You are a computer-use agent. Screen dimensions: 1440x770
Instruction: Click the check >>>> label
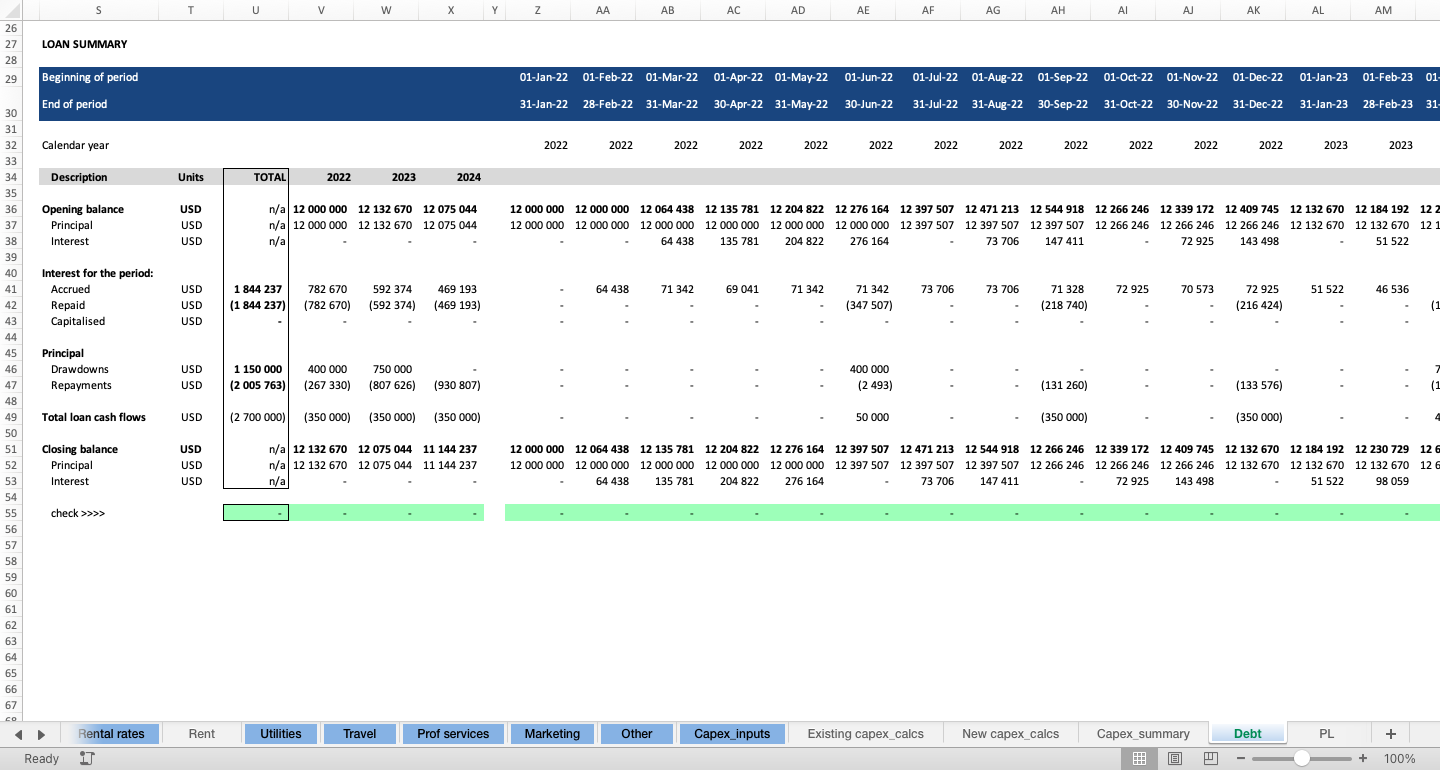click(78, 513)
